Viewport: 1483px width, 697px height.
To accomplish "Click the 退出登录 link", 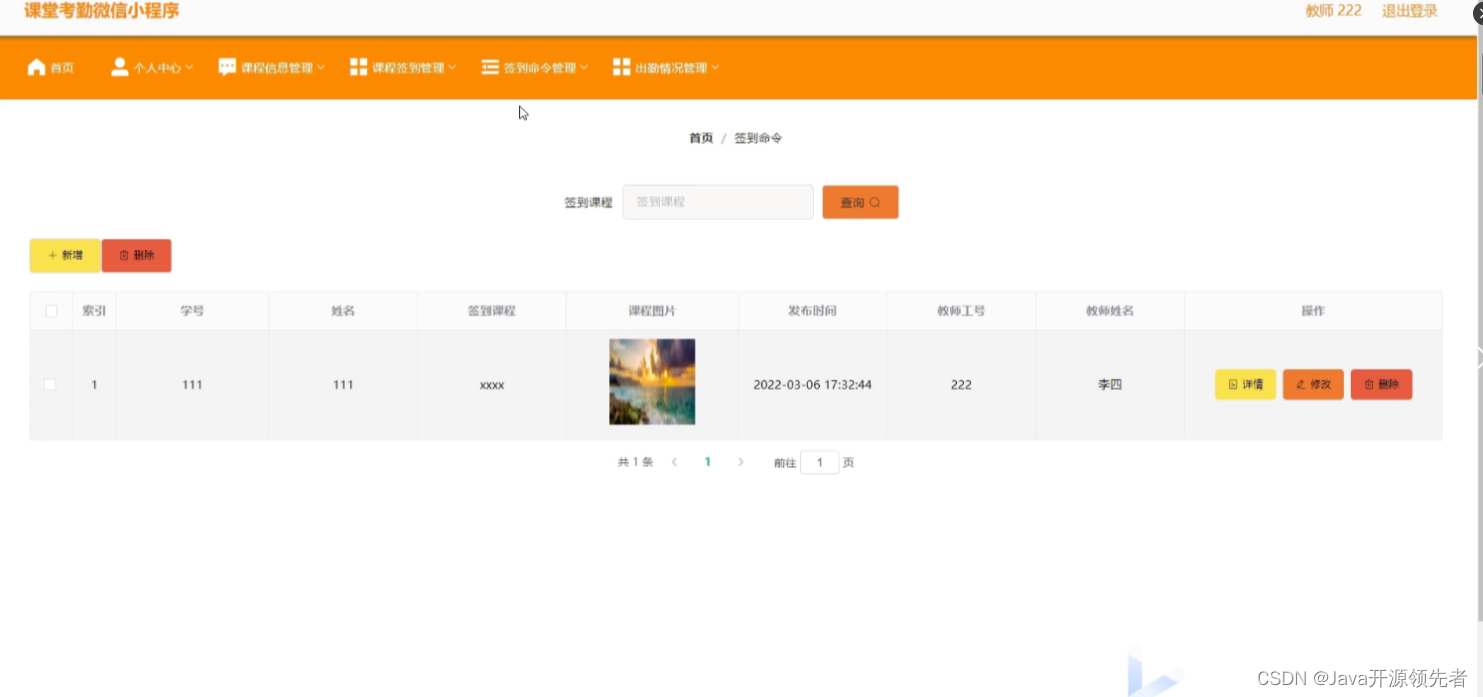I will pos(1409,10).
